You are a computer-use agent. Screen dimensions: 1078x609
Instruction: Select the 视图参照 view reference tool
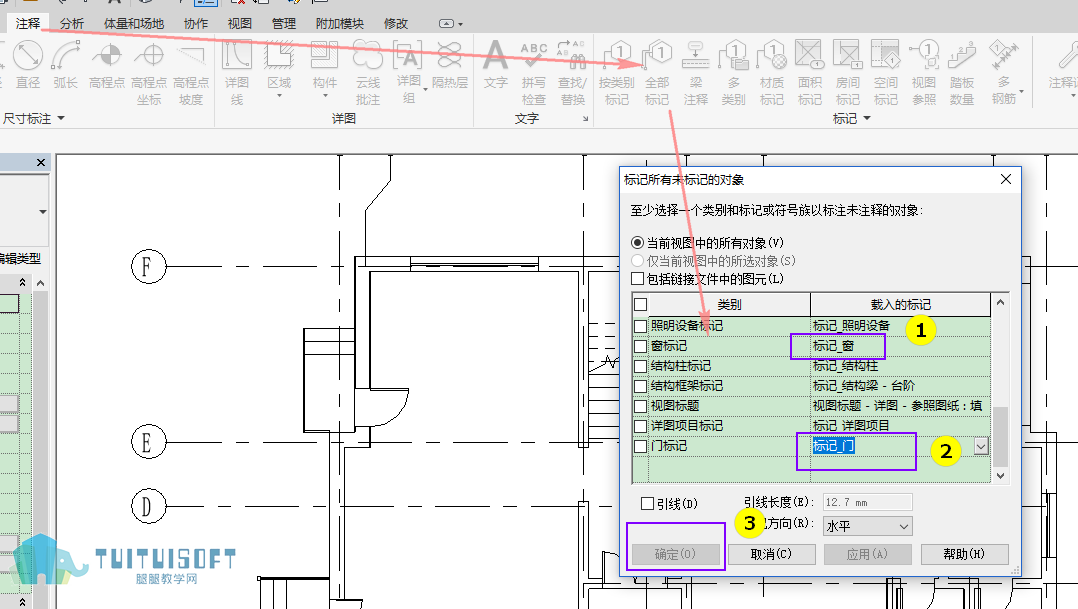[923, 72]
